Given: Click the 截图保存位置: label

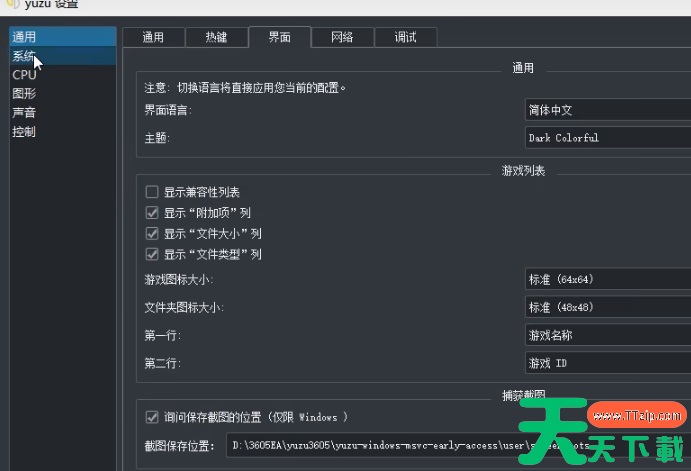Looking at the screenshot, I should tap(179, 446).
